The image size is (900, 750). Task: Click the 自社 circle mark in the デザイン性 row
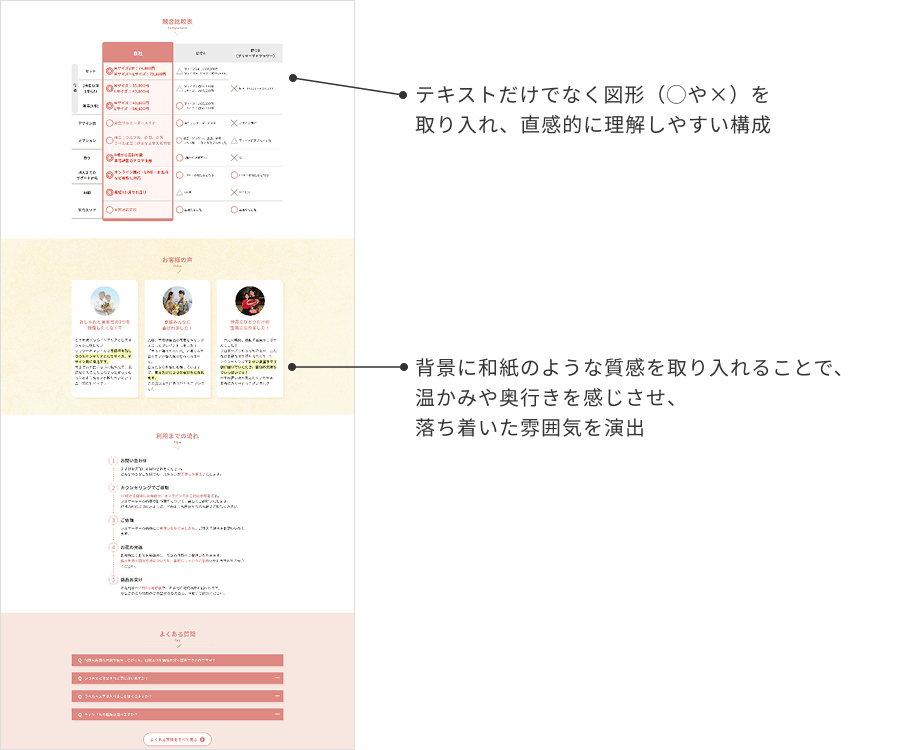pos(110,123)
